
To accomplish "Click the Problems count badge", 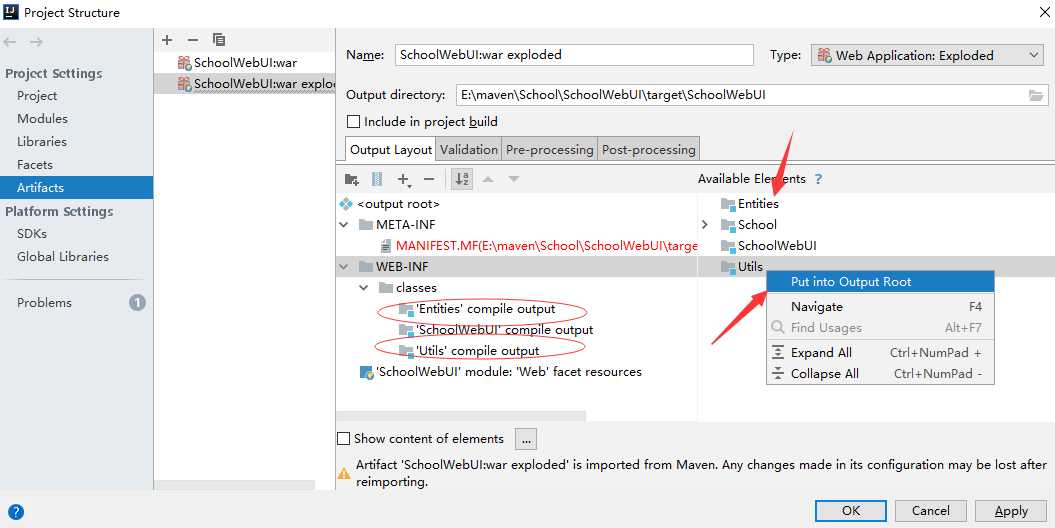I will click(x=137, y=303).
